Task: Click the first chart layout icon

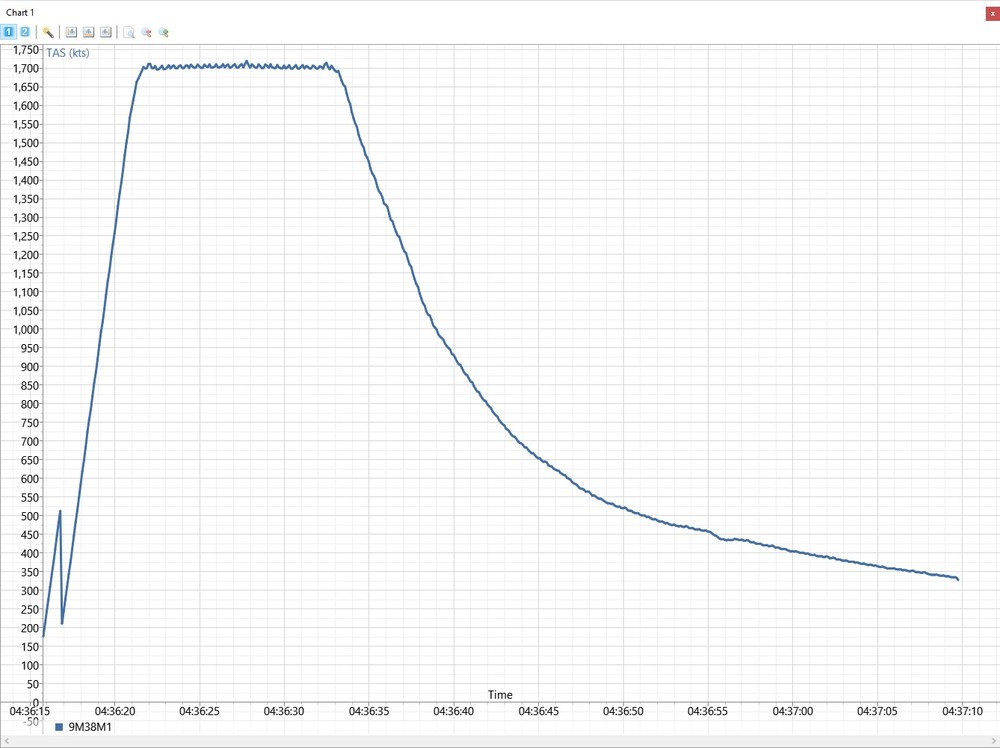Action: pos(71,32)
